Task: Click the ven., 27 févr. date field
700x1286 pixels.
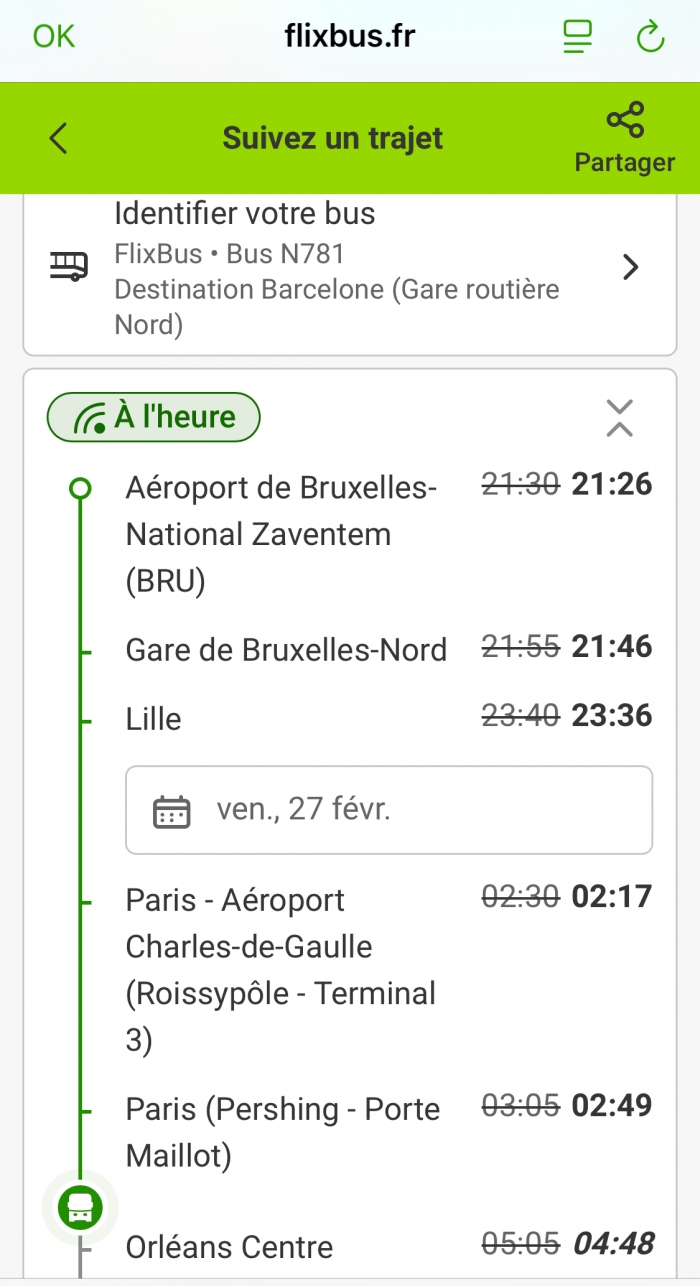Action: tap(389, 810)
